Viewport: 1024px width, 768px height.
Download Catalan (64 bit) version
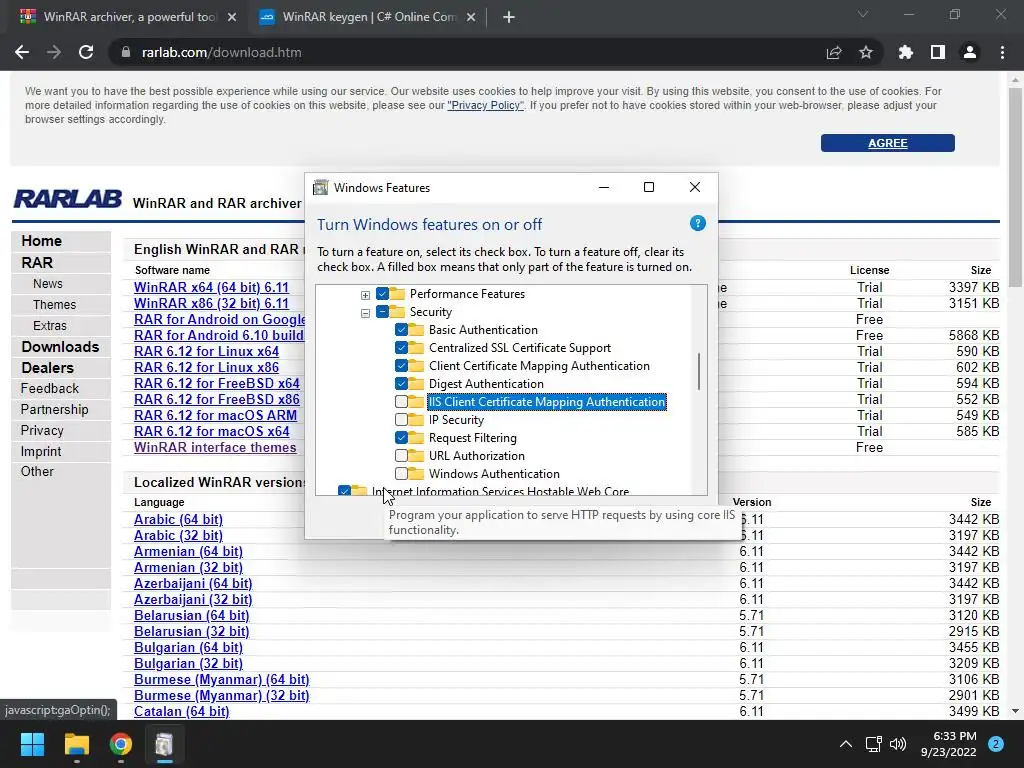coord(182,711)
